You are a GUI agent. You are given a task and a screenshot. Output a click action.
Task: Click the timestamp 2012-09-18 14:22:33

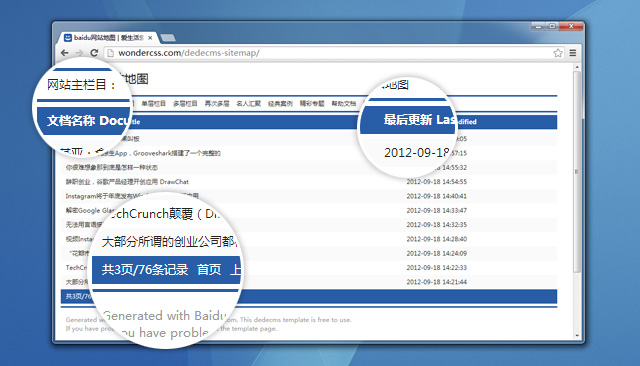click(436, 268)
